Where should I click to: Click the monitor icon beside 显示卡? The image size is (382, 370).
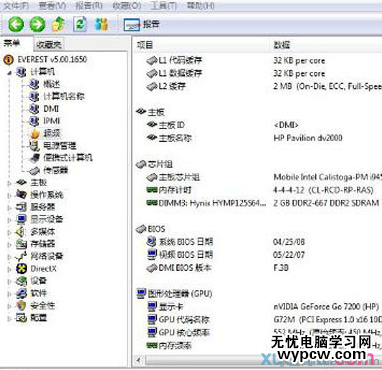pyautogui.click(x=152, y=306)
